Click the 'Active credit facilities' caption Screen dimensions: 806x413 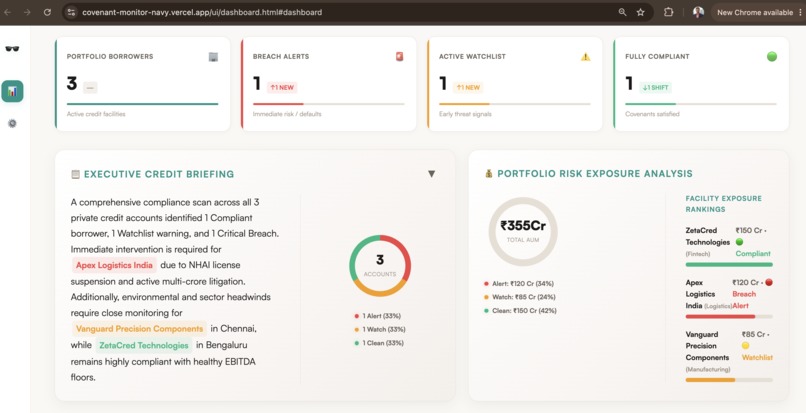[x=96, y=114]
